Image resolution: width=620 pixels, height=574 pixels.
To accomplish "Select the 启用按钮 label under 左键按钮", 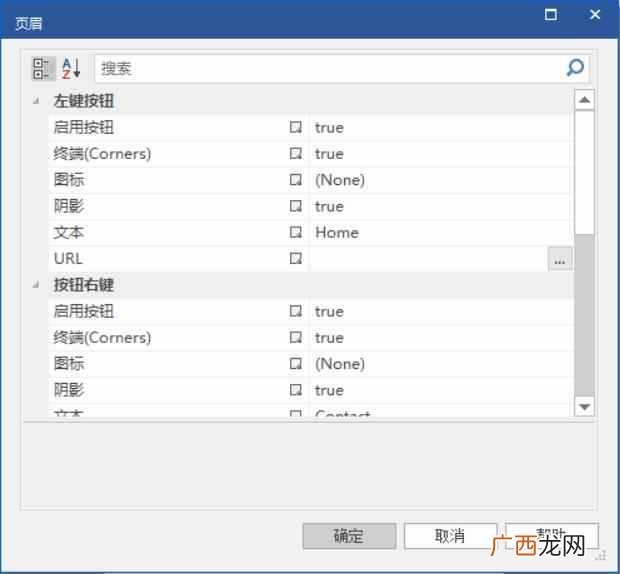I will pos(83,127).
